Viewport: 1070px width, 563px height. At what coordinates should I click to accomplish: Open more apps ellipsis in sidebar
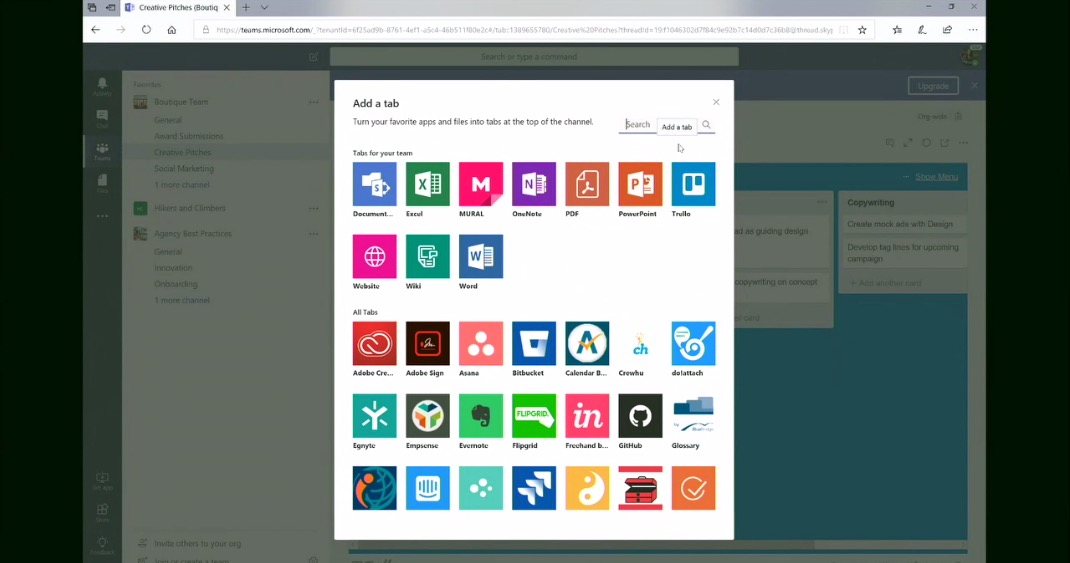(x=102, y=216)
